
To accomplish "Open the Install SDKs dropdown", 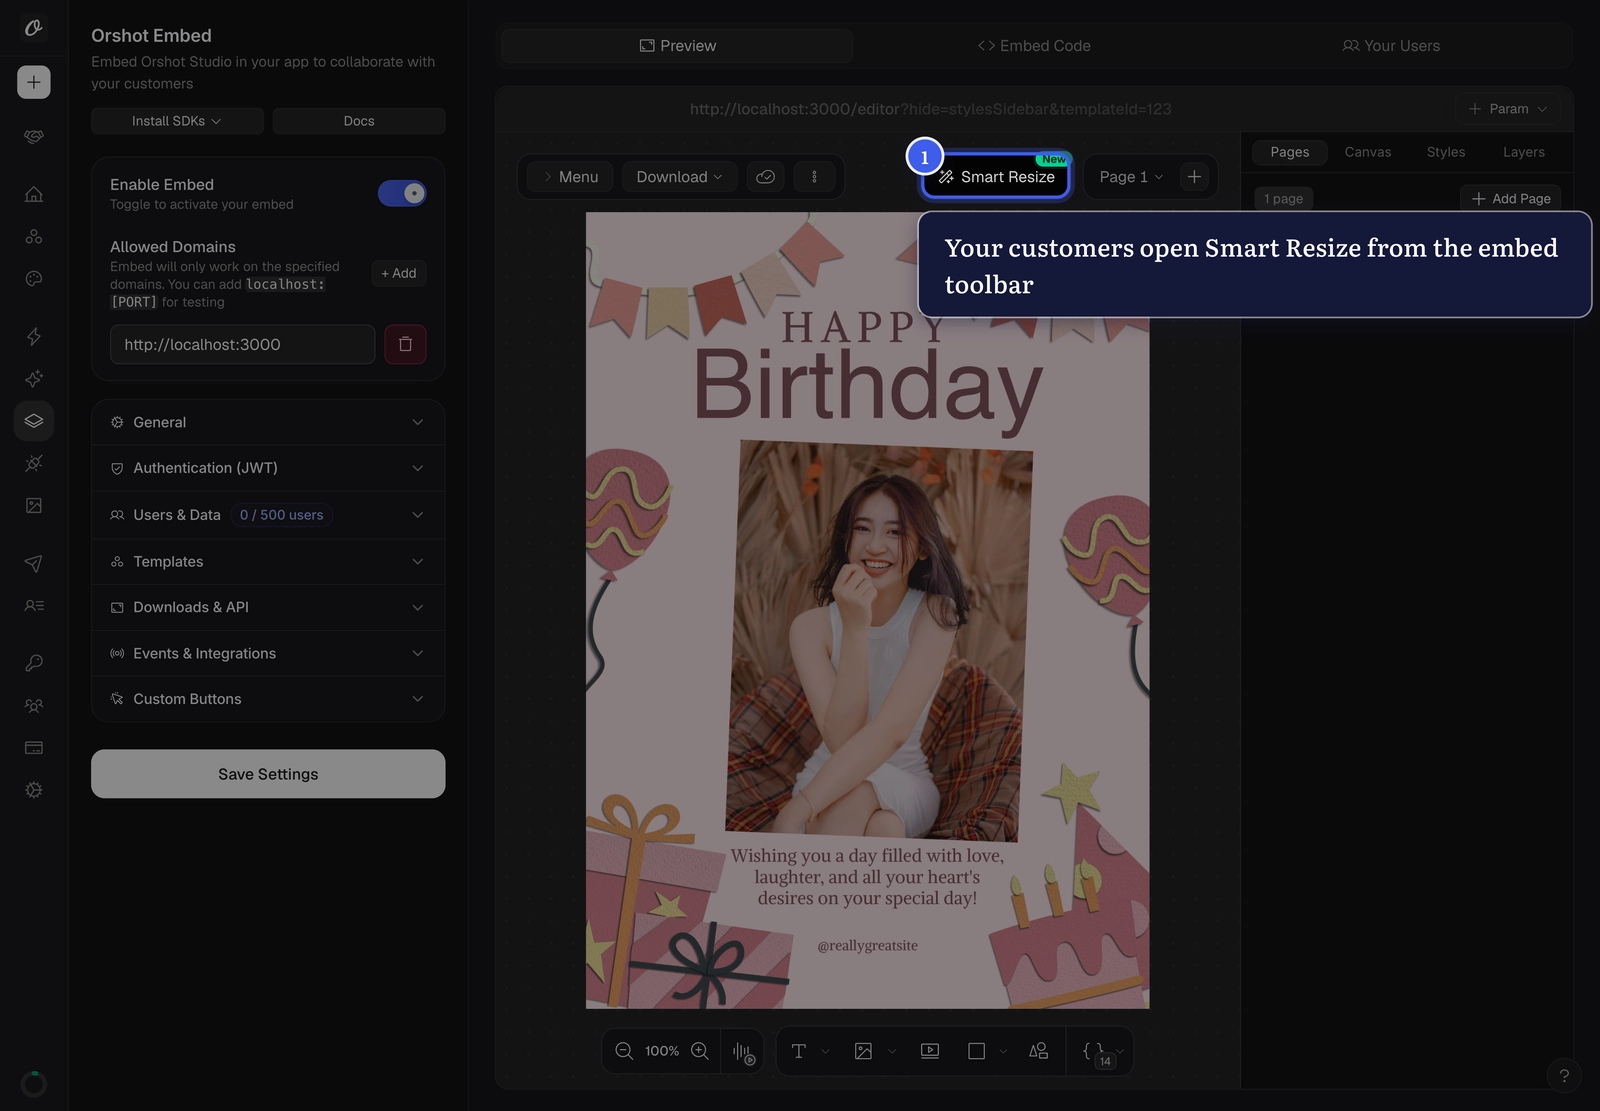I will 177,121.
